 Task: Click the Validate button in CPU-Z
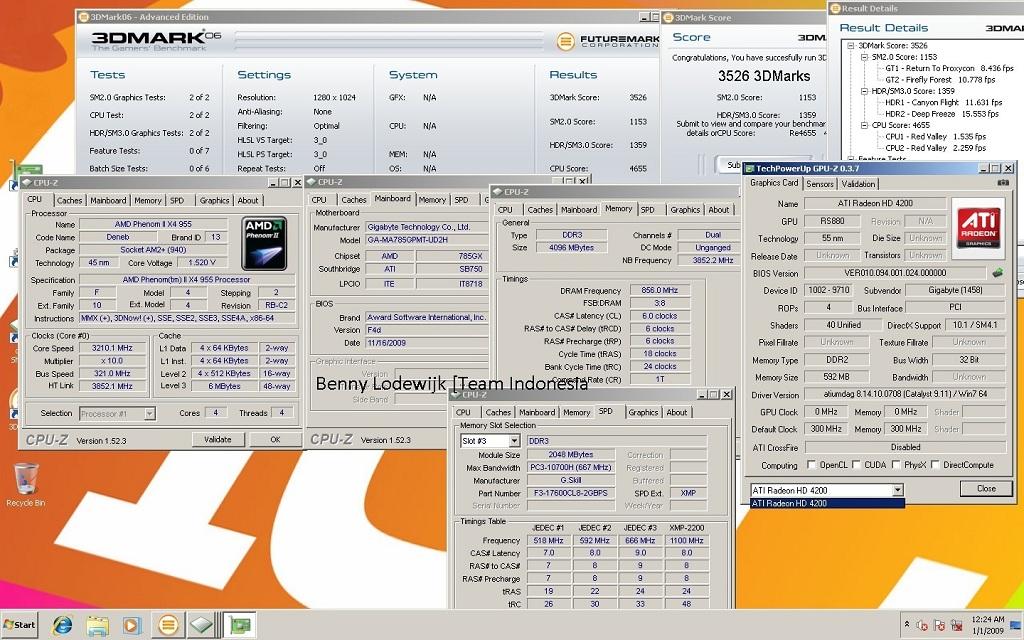point(217,440)
